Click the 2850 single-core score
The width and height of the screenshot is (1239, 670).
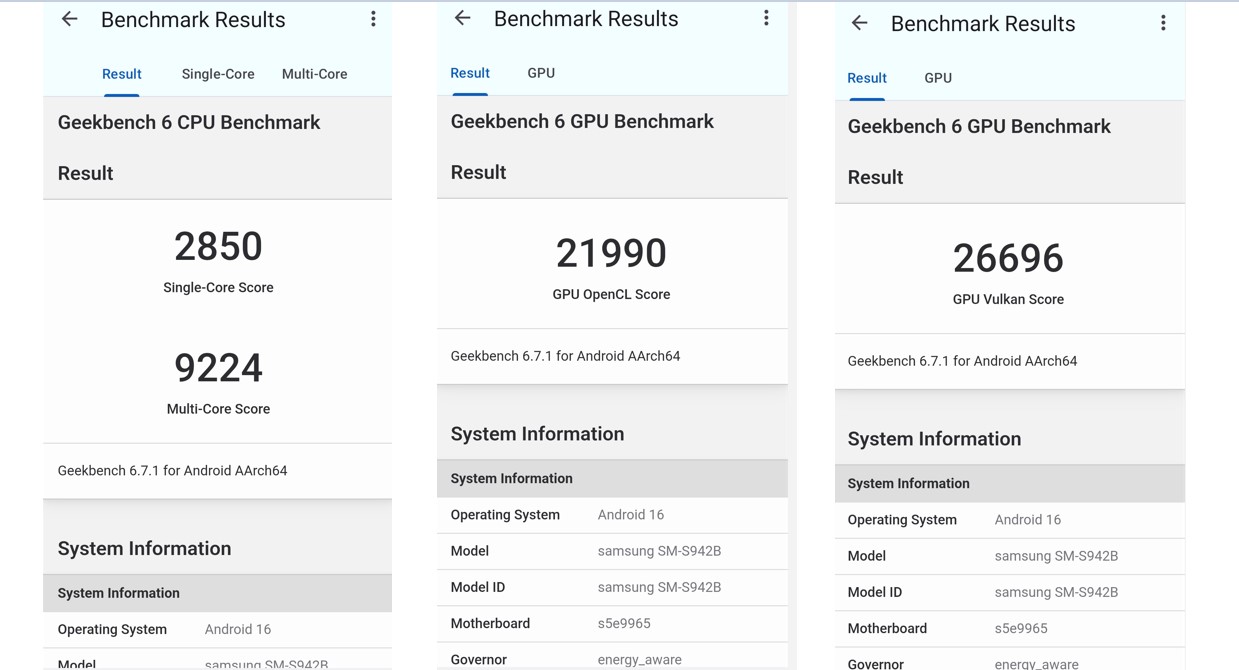(218, 246)
